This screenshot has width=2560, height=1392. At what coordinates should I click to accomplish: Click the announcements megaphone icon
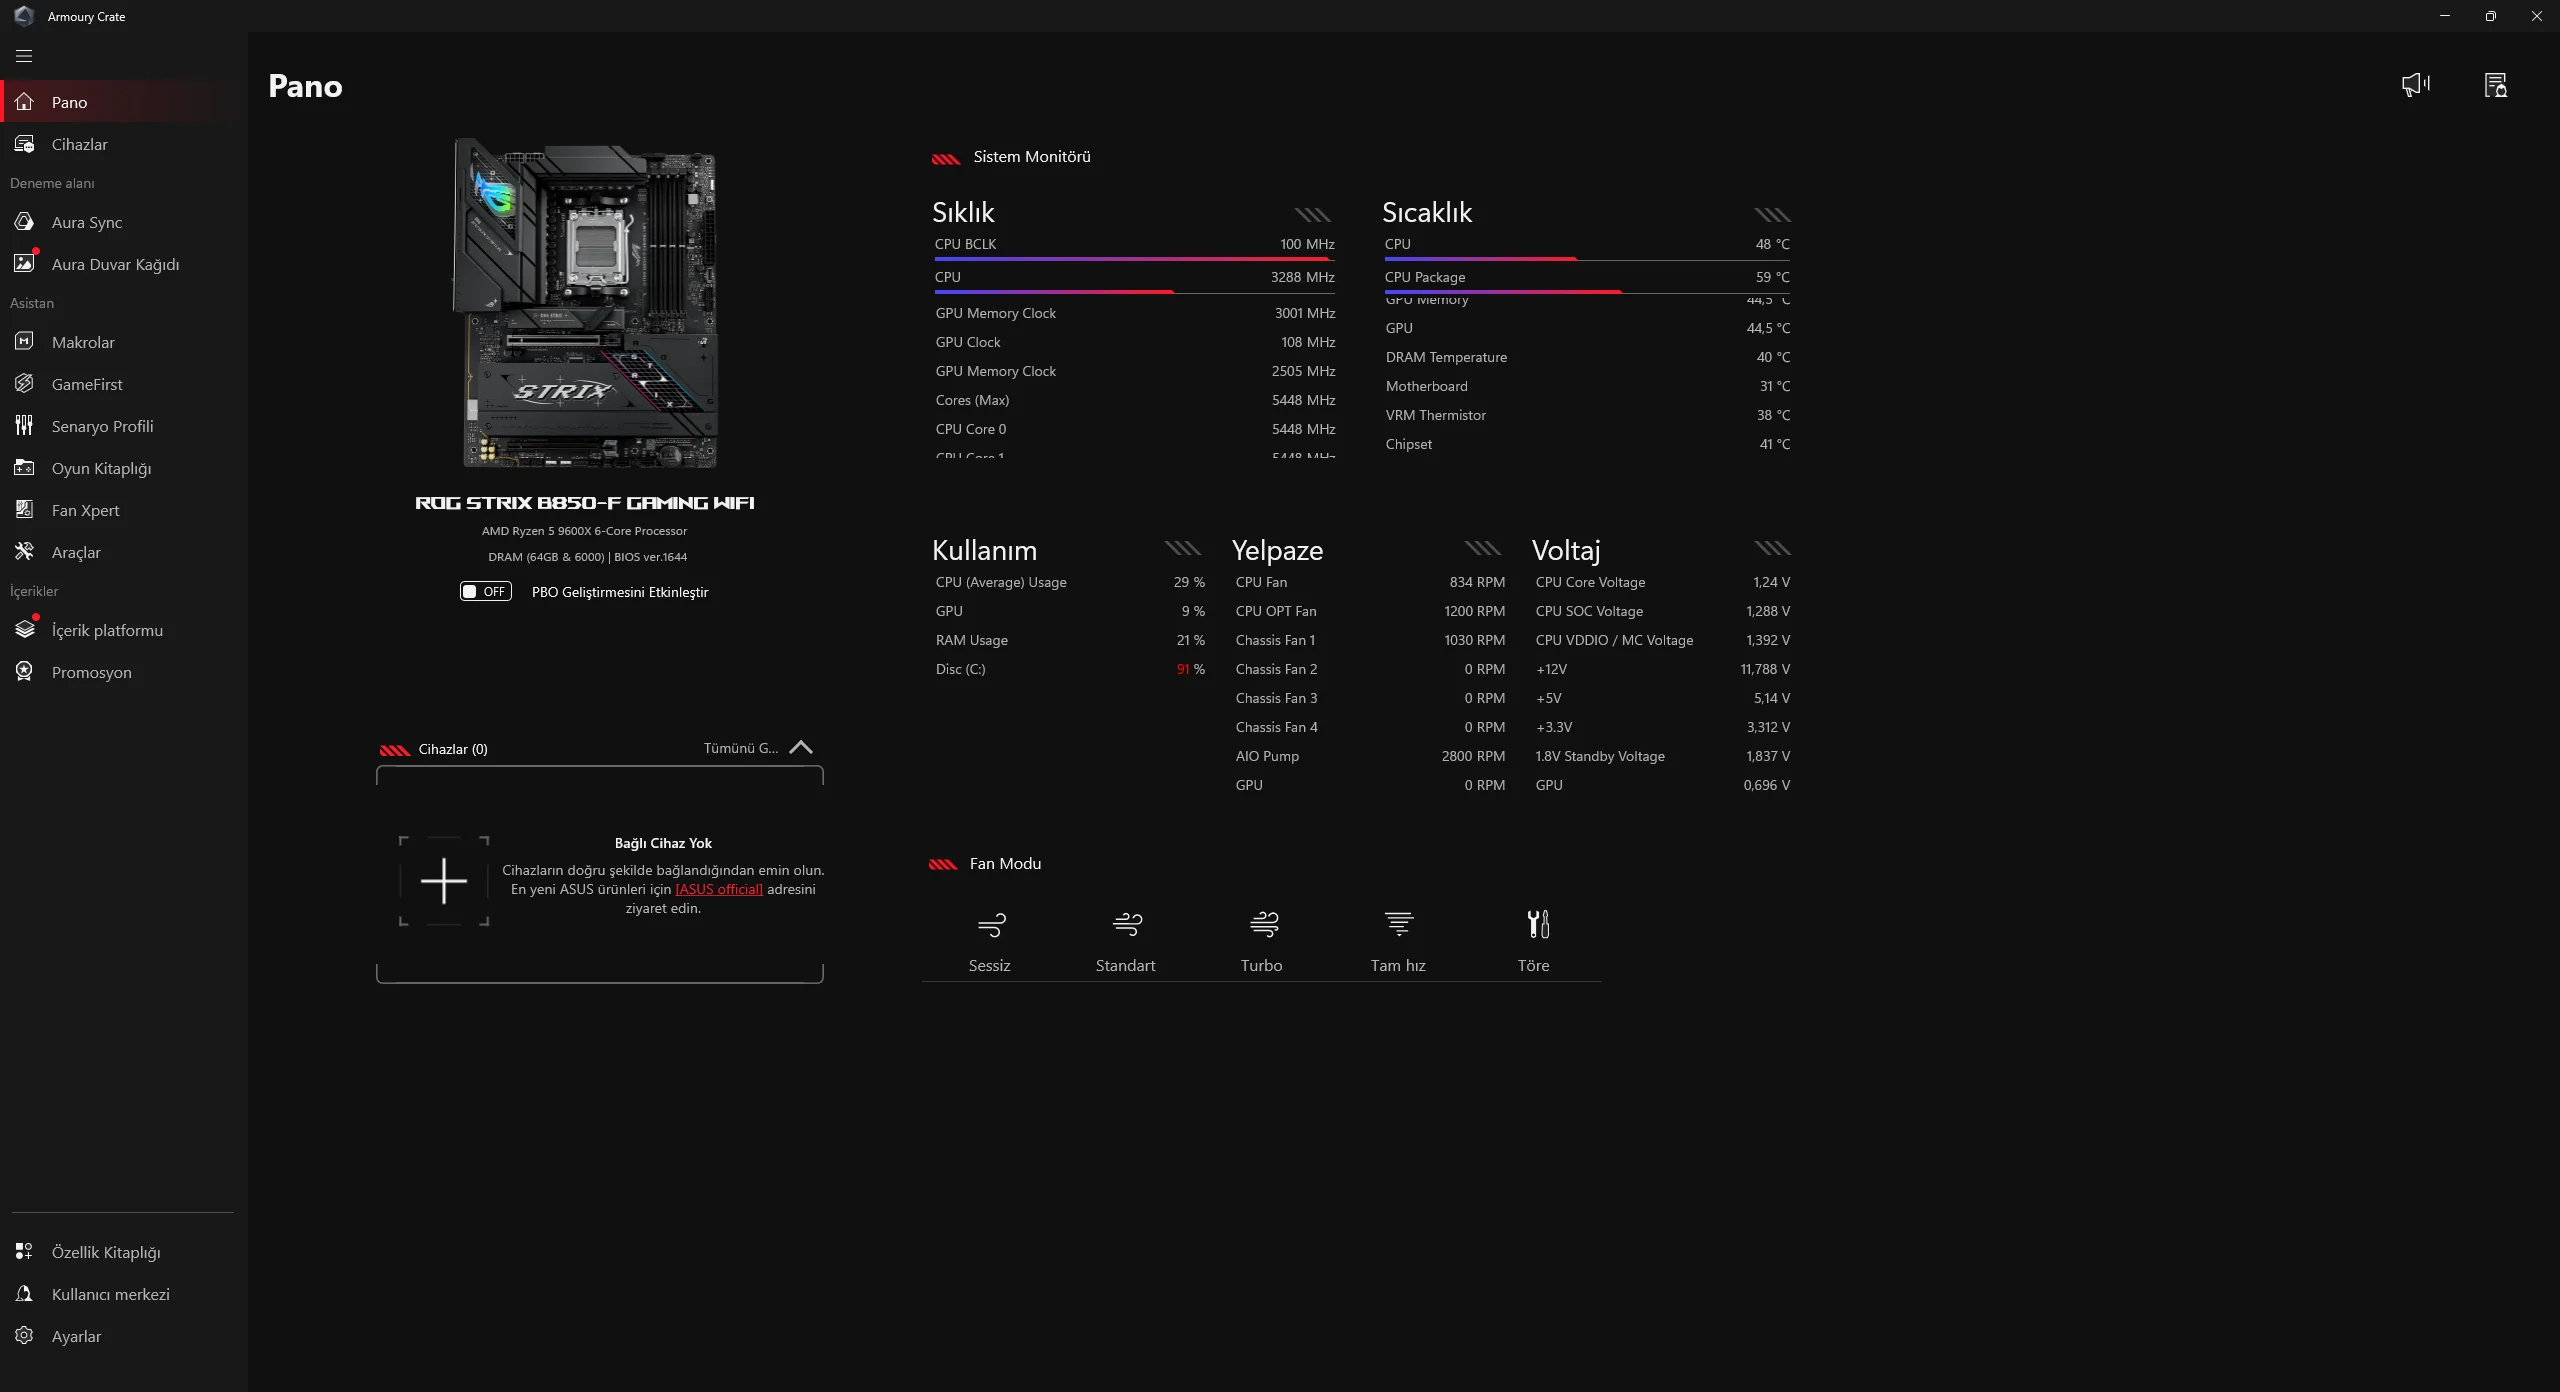tap(2415, 85)
